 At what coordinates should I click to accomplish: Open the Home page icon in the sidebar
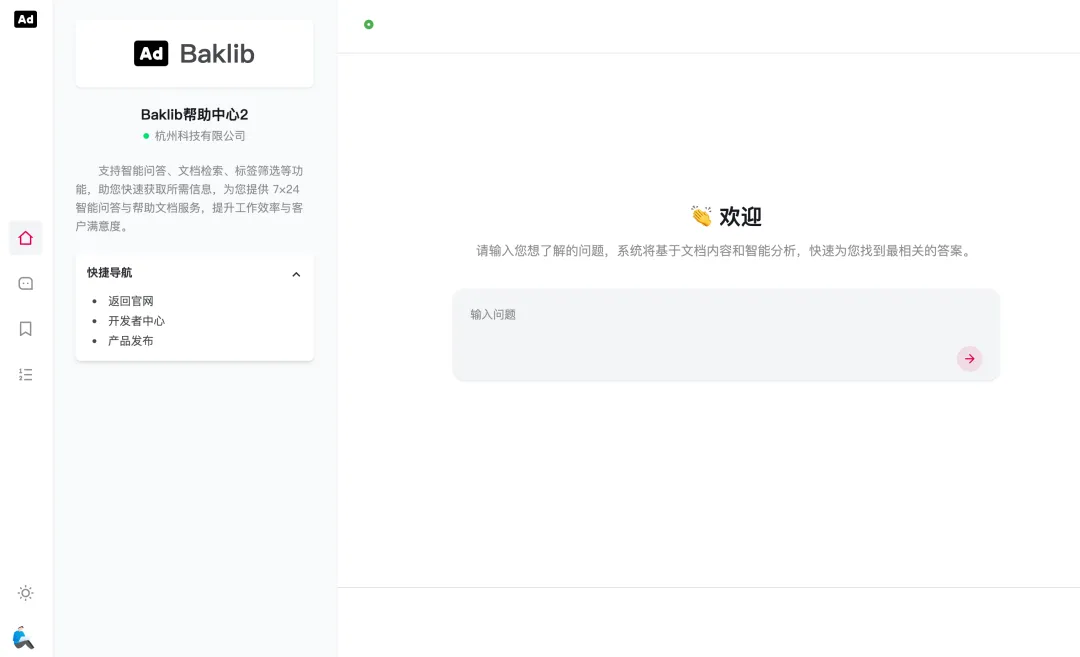coord(25,238)
